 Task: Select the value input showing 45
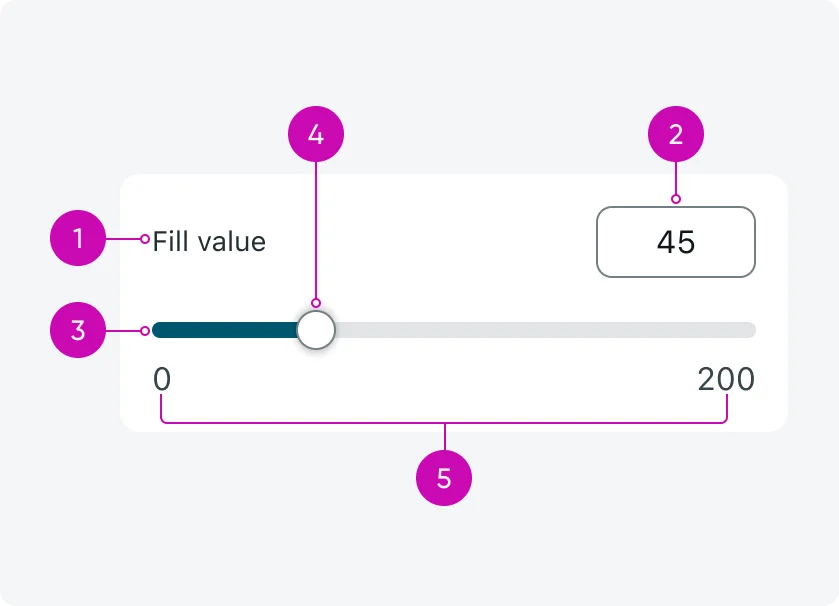[676, 242]
